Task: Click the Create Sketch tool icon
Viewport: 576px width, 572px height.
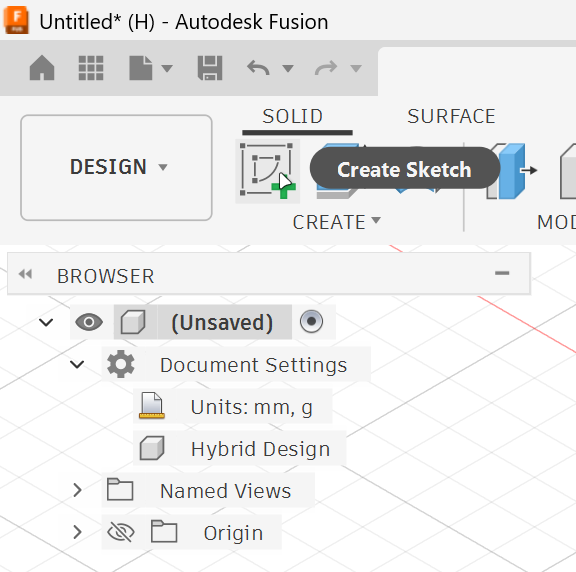Action: point(267,171)
